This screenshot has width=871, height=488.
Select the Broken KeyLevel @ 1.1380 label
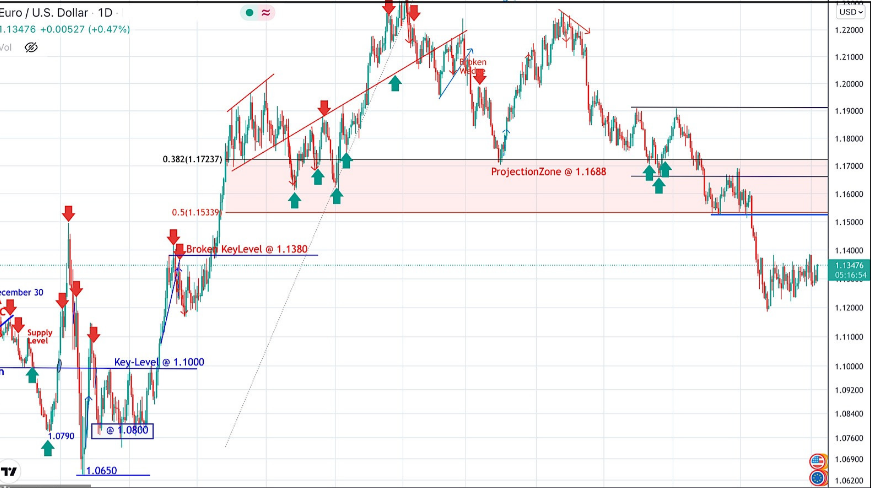click(246, 249)
